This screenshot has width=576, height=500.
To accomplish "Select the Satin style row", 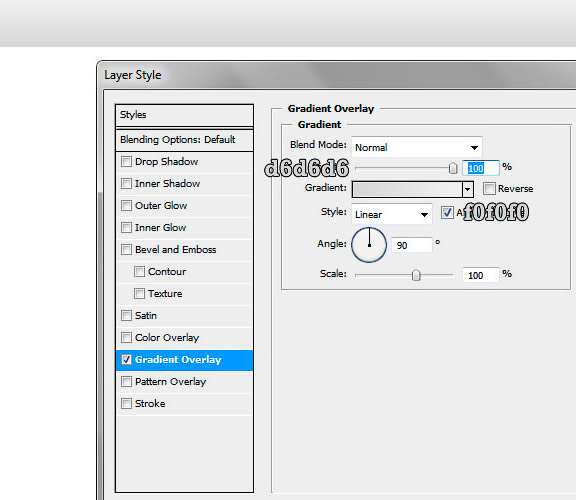I will (184, 316).
